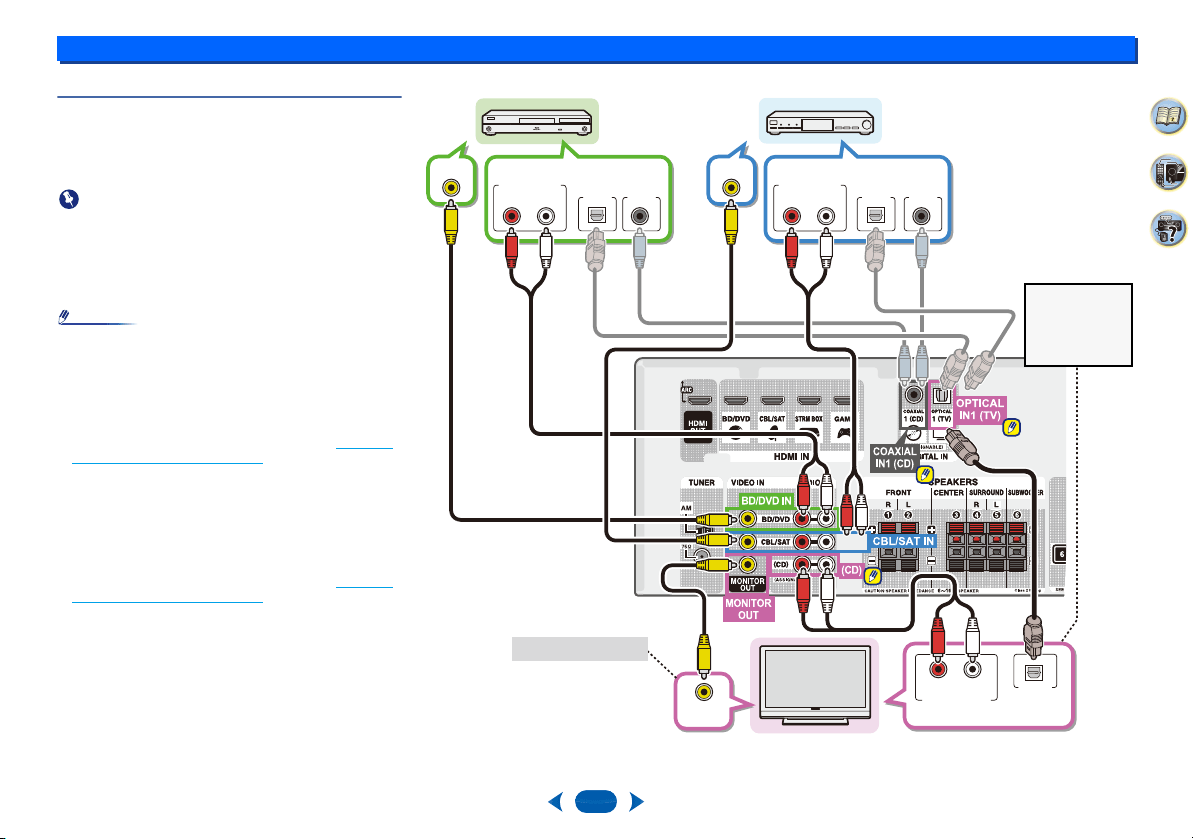Click the blue CBL/SAT IN label
1193x839 pixels.
(903, 542)
